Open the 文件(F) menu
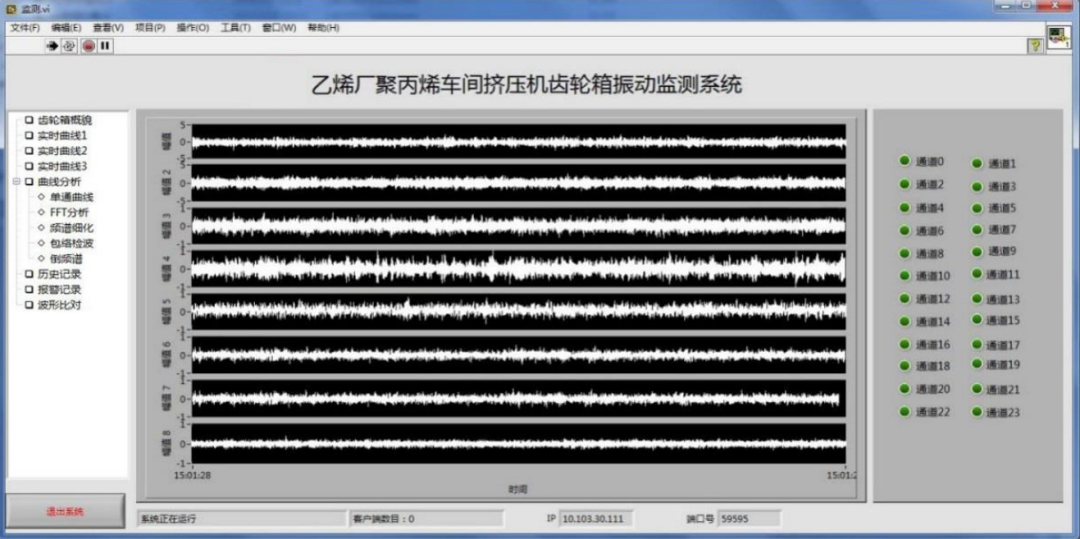The image size is (1080, 539). click(24, 27)
